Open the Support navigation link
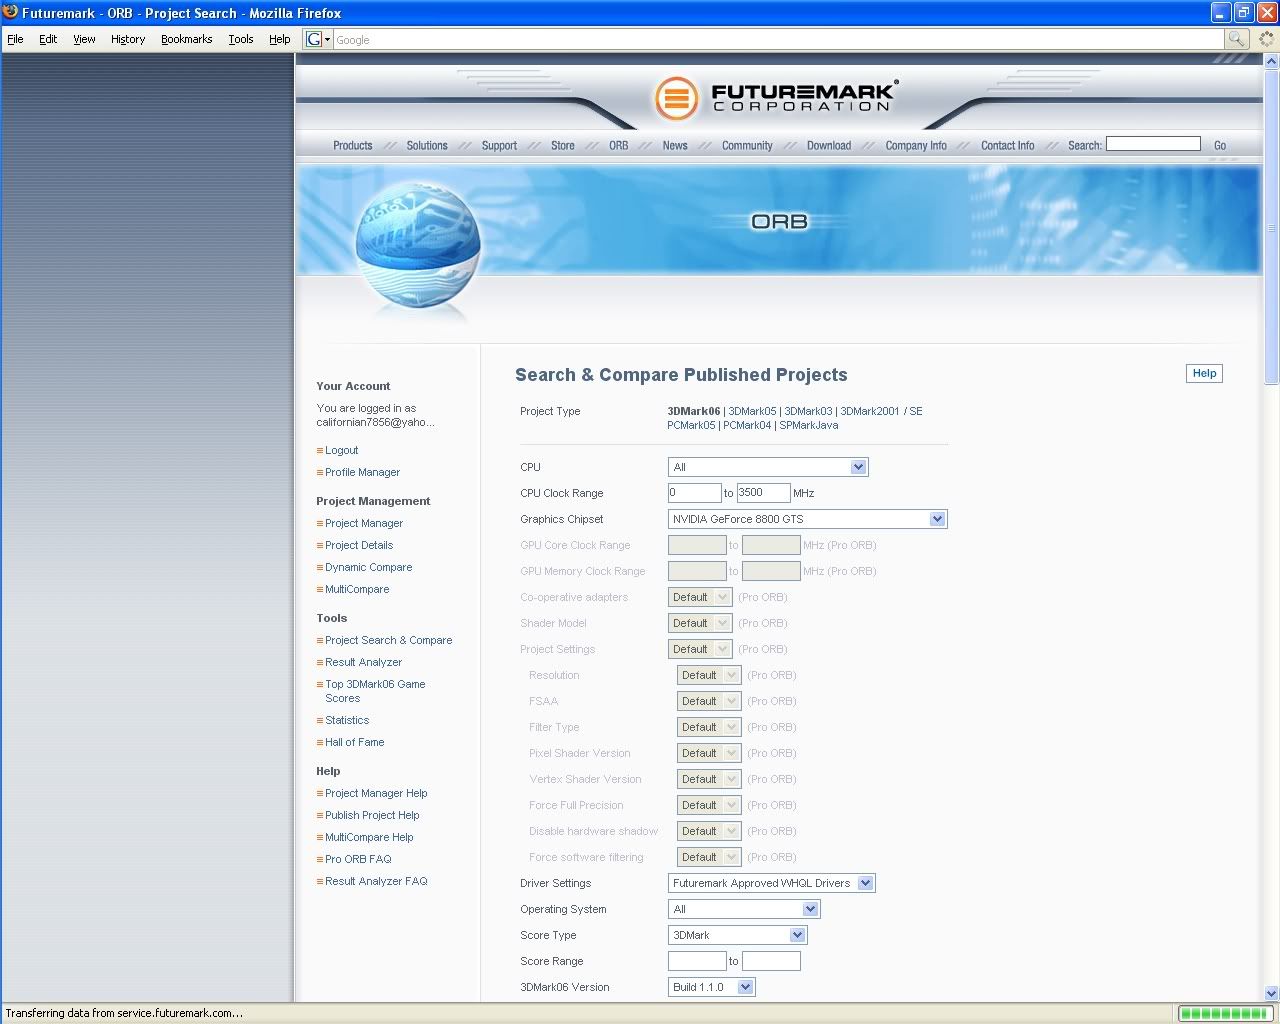Screen dimensions: 1280x1024 499,145
